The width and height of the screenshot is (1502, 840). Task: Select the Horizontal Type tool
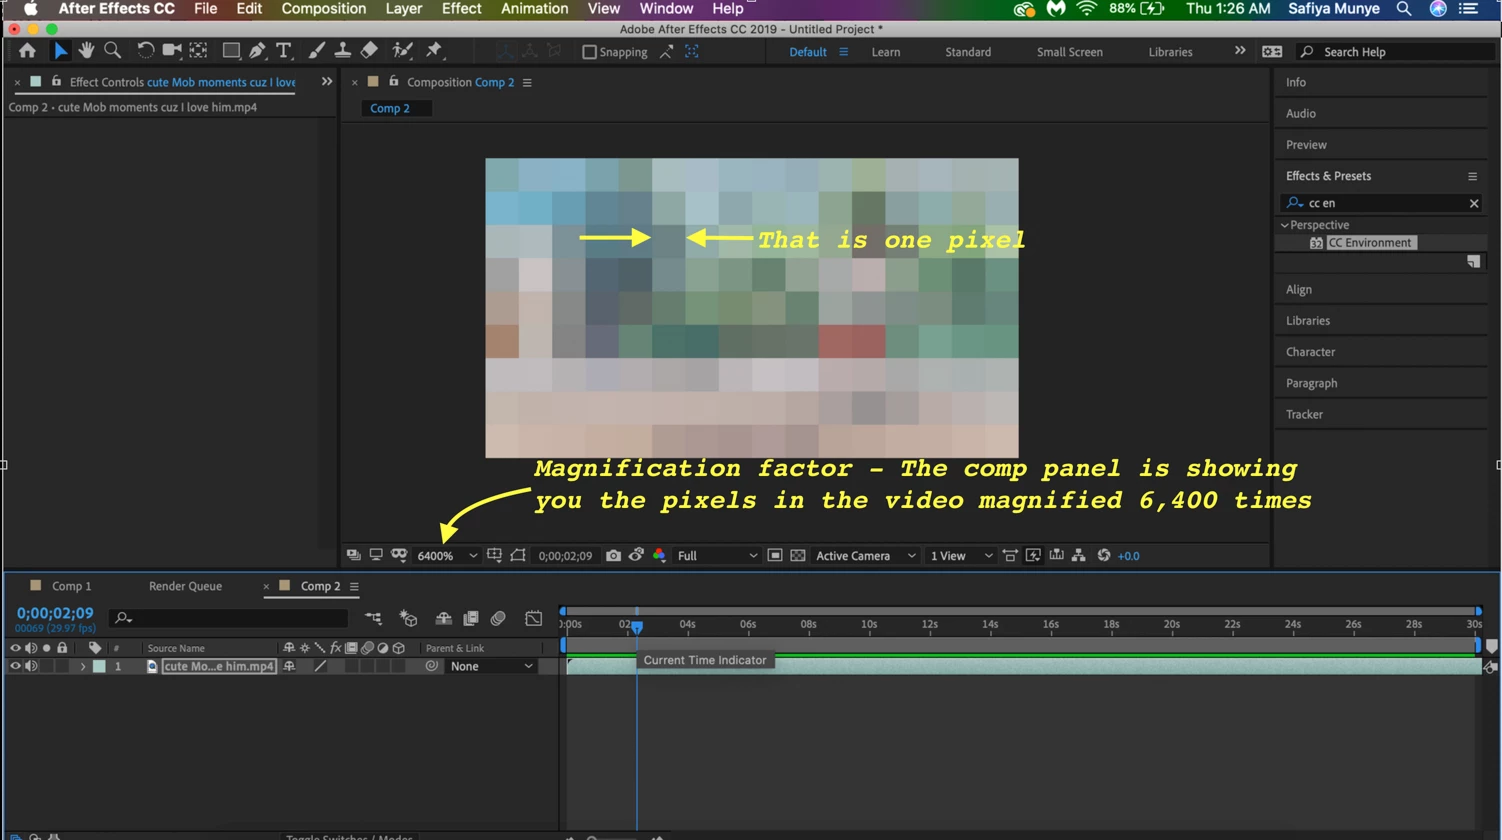[284, 51]
